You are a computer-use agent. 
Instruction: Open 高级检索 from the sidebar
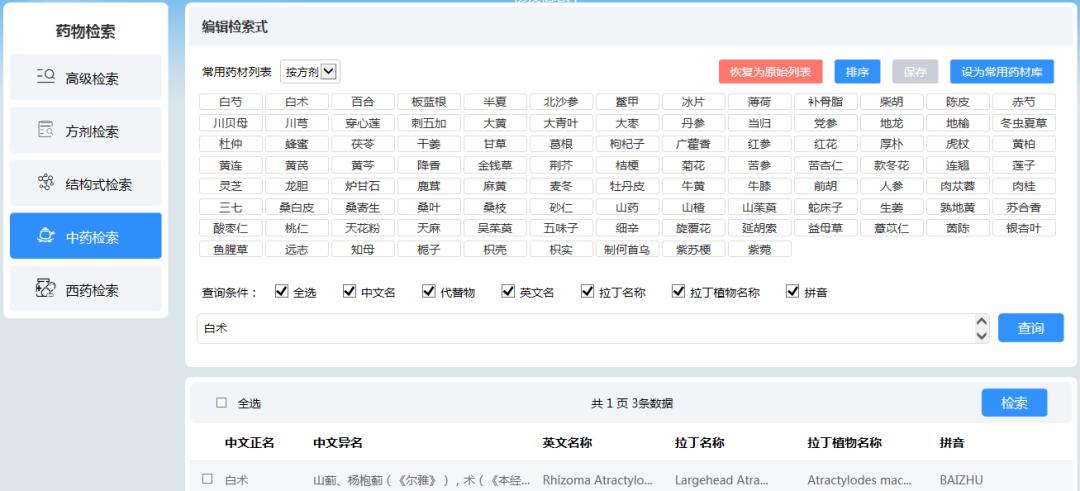pyautogui.click(x=85, y=78)
